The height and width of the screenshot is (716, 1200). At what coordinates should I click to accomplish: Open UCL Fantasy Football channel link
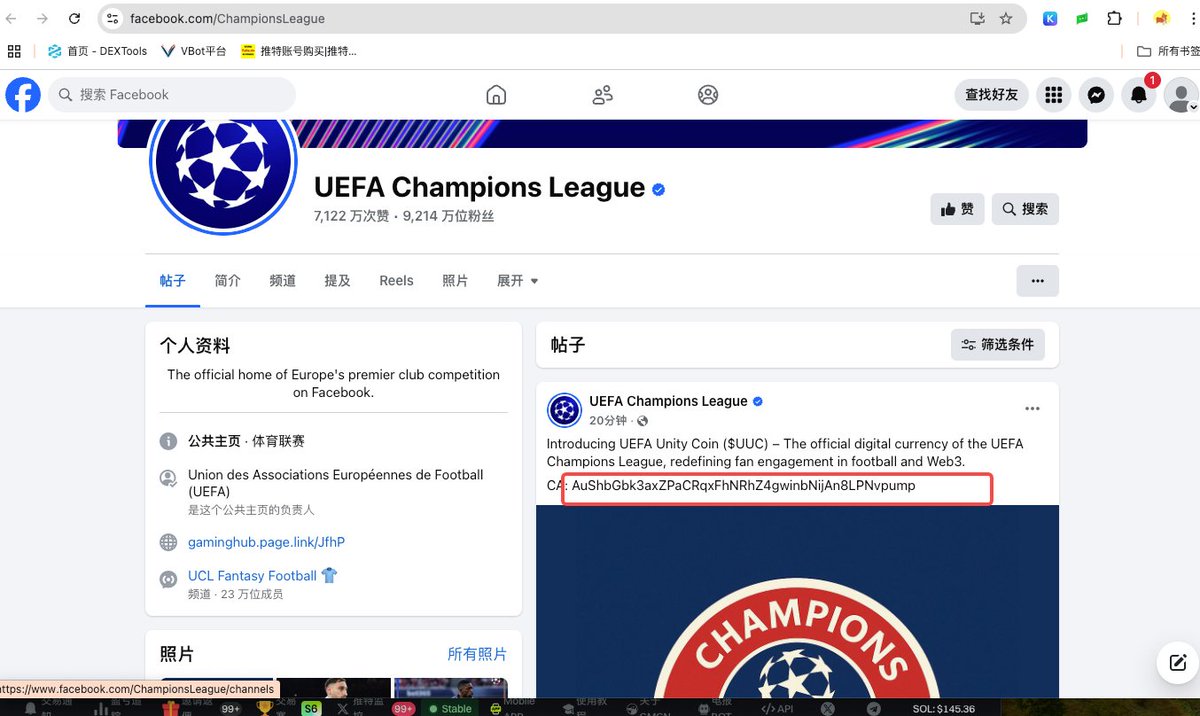click(x=263, y=576)
